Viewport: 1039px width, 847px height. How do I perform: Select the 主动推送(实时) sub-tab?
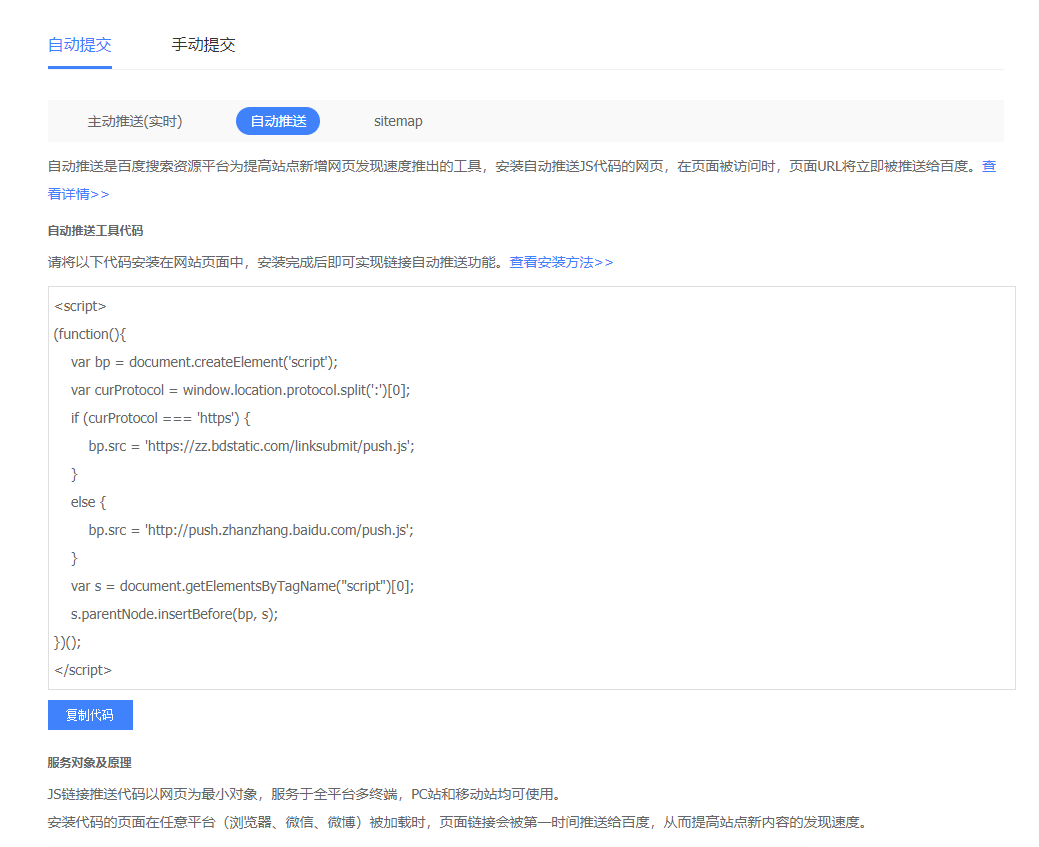click(135, 121)
